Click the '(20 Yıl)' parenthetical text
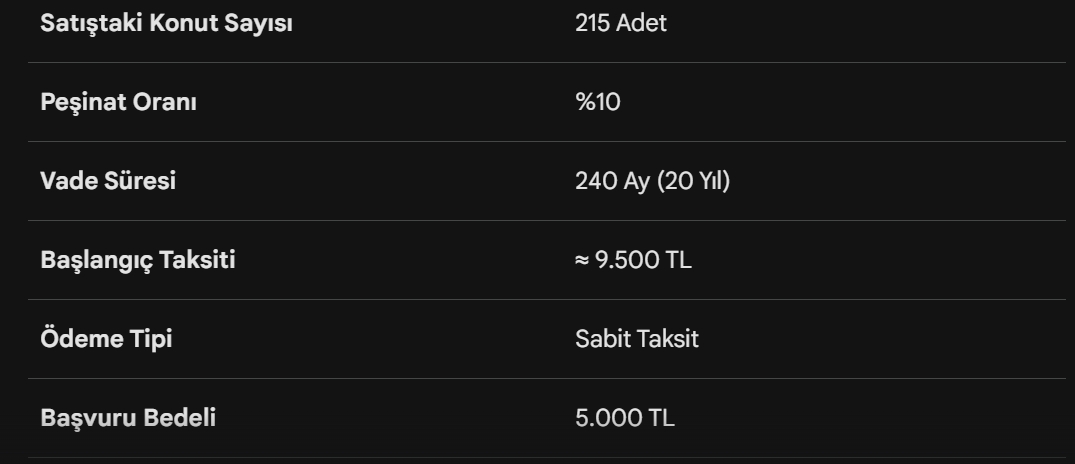Image resolution: width=1075 pixels, height=464 pixels. pos(693,181)
